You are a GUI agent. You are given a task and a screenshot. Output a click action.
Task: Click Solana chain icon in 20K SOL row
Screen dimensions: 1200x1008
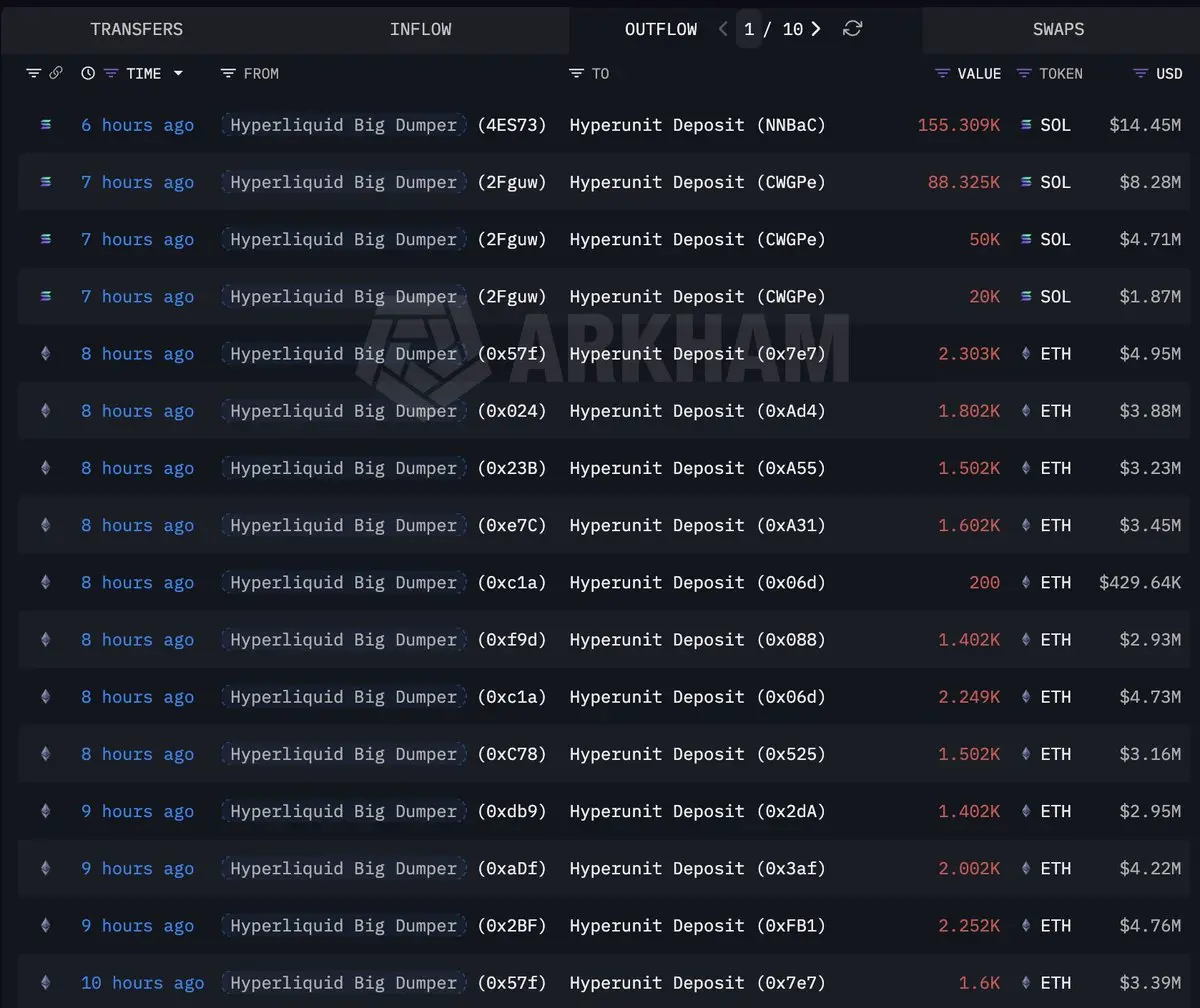pos(45,296)
